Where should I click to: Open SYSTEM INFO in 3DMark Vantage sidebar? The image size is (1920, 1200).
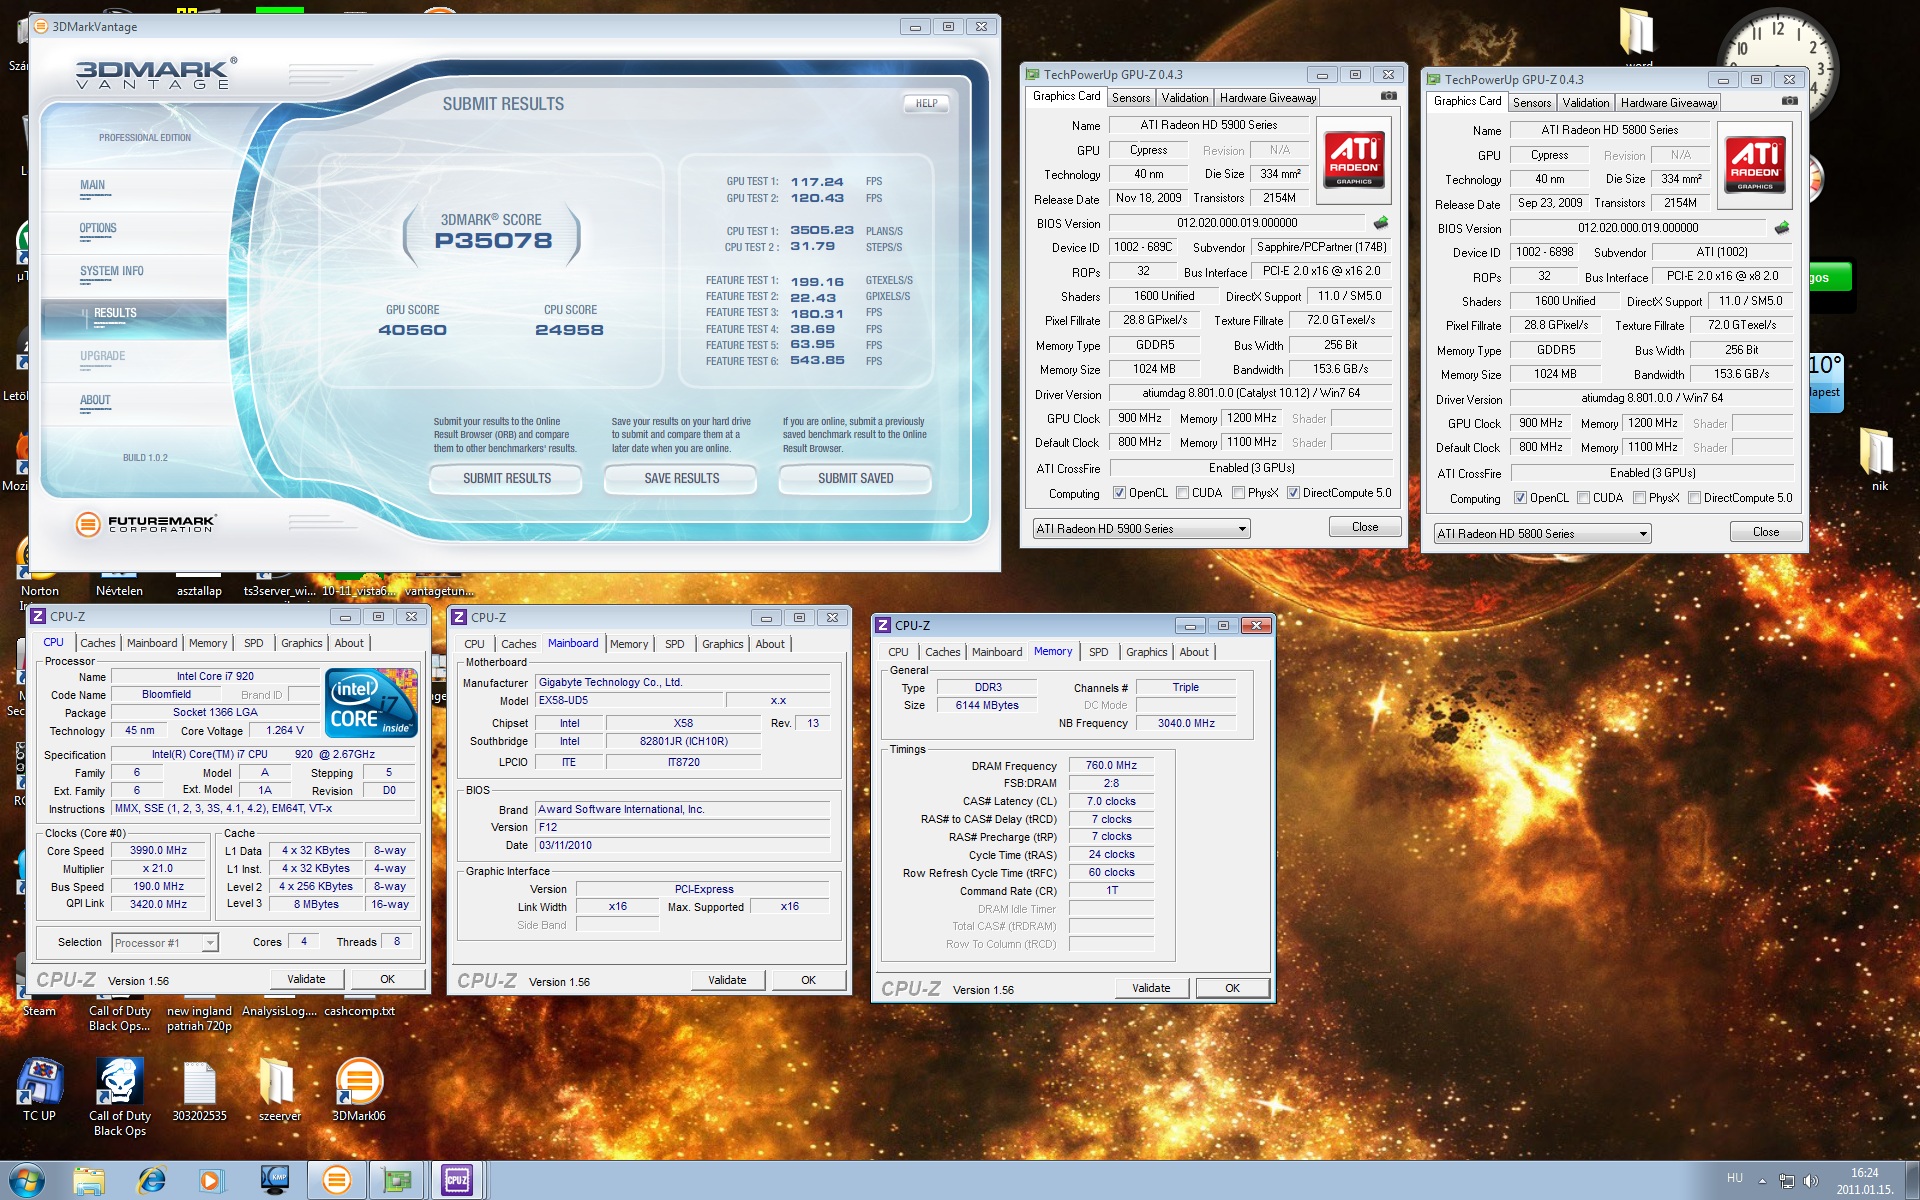(112, 272)
